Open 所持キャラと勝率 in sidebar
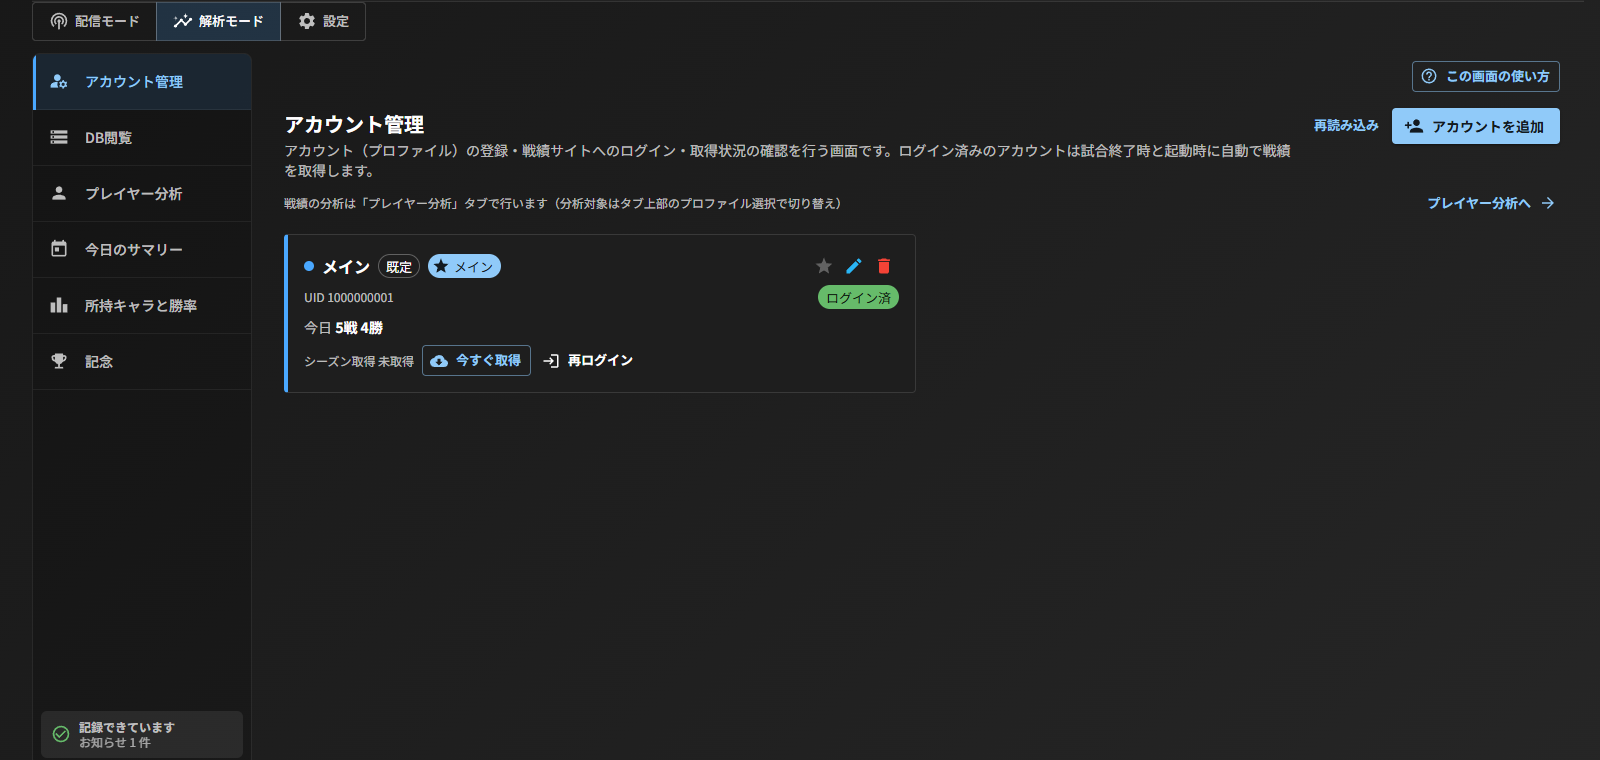 tap(142, 306)
